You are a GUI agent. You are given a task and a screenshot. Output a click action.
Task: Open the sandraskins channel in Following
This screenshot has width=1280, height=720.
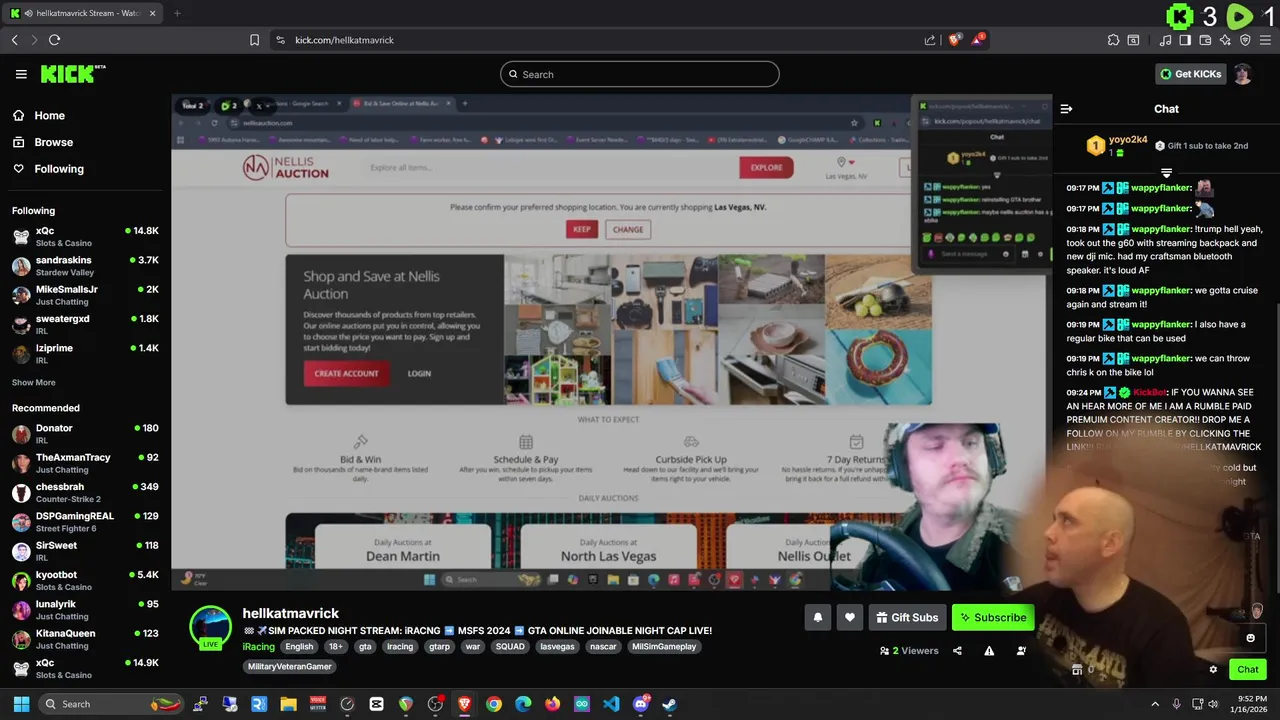tap(85, 266)
